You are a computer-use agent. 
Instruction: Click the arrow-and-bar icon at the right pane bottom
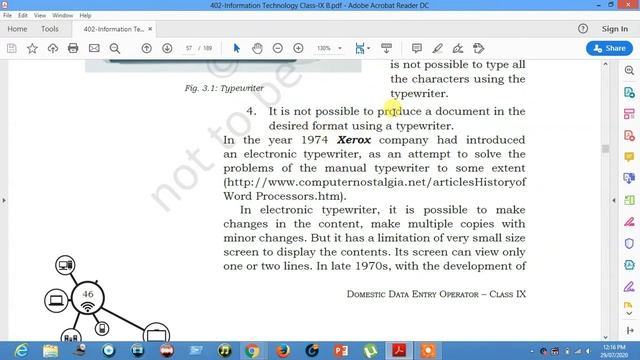click(x=629, y=330)
